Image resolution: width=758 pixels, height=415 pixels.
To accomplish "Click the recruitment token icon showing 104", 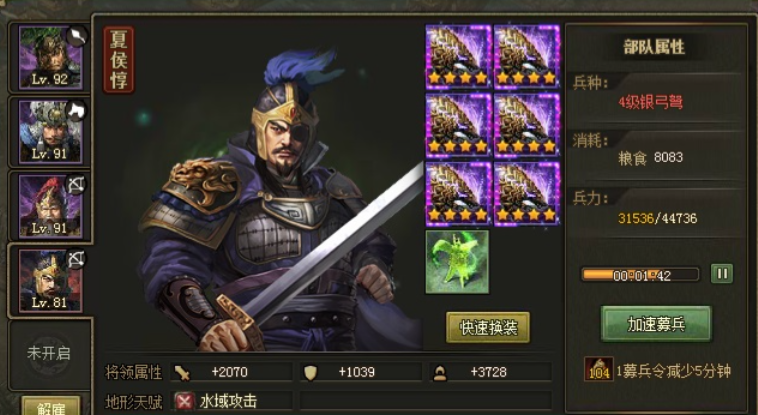I will click(598, 369).
